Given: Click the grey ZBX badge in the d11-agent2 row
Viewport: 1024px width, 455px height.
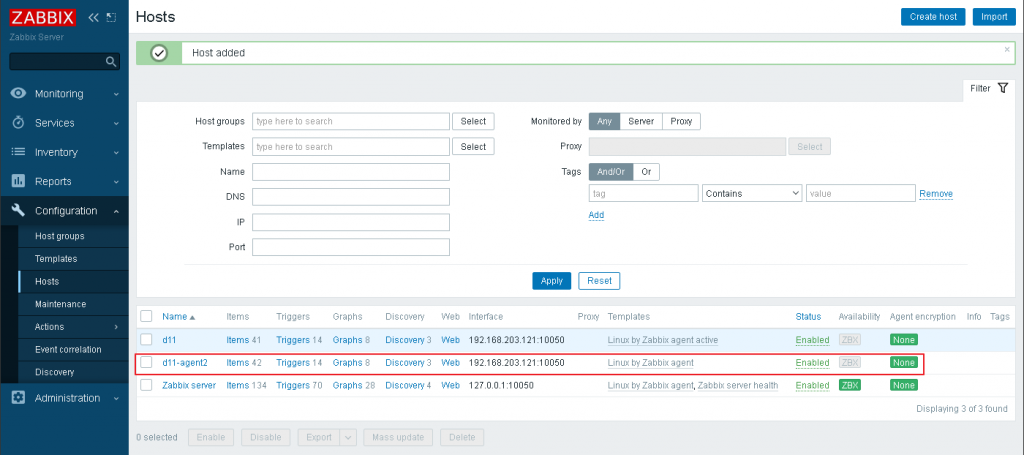Looking at the screenshot, I should pos(850,362).
